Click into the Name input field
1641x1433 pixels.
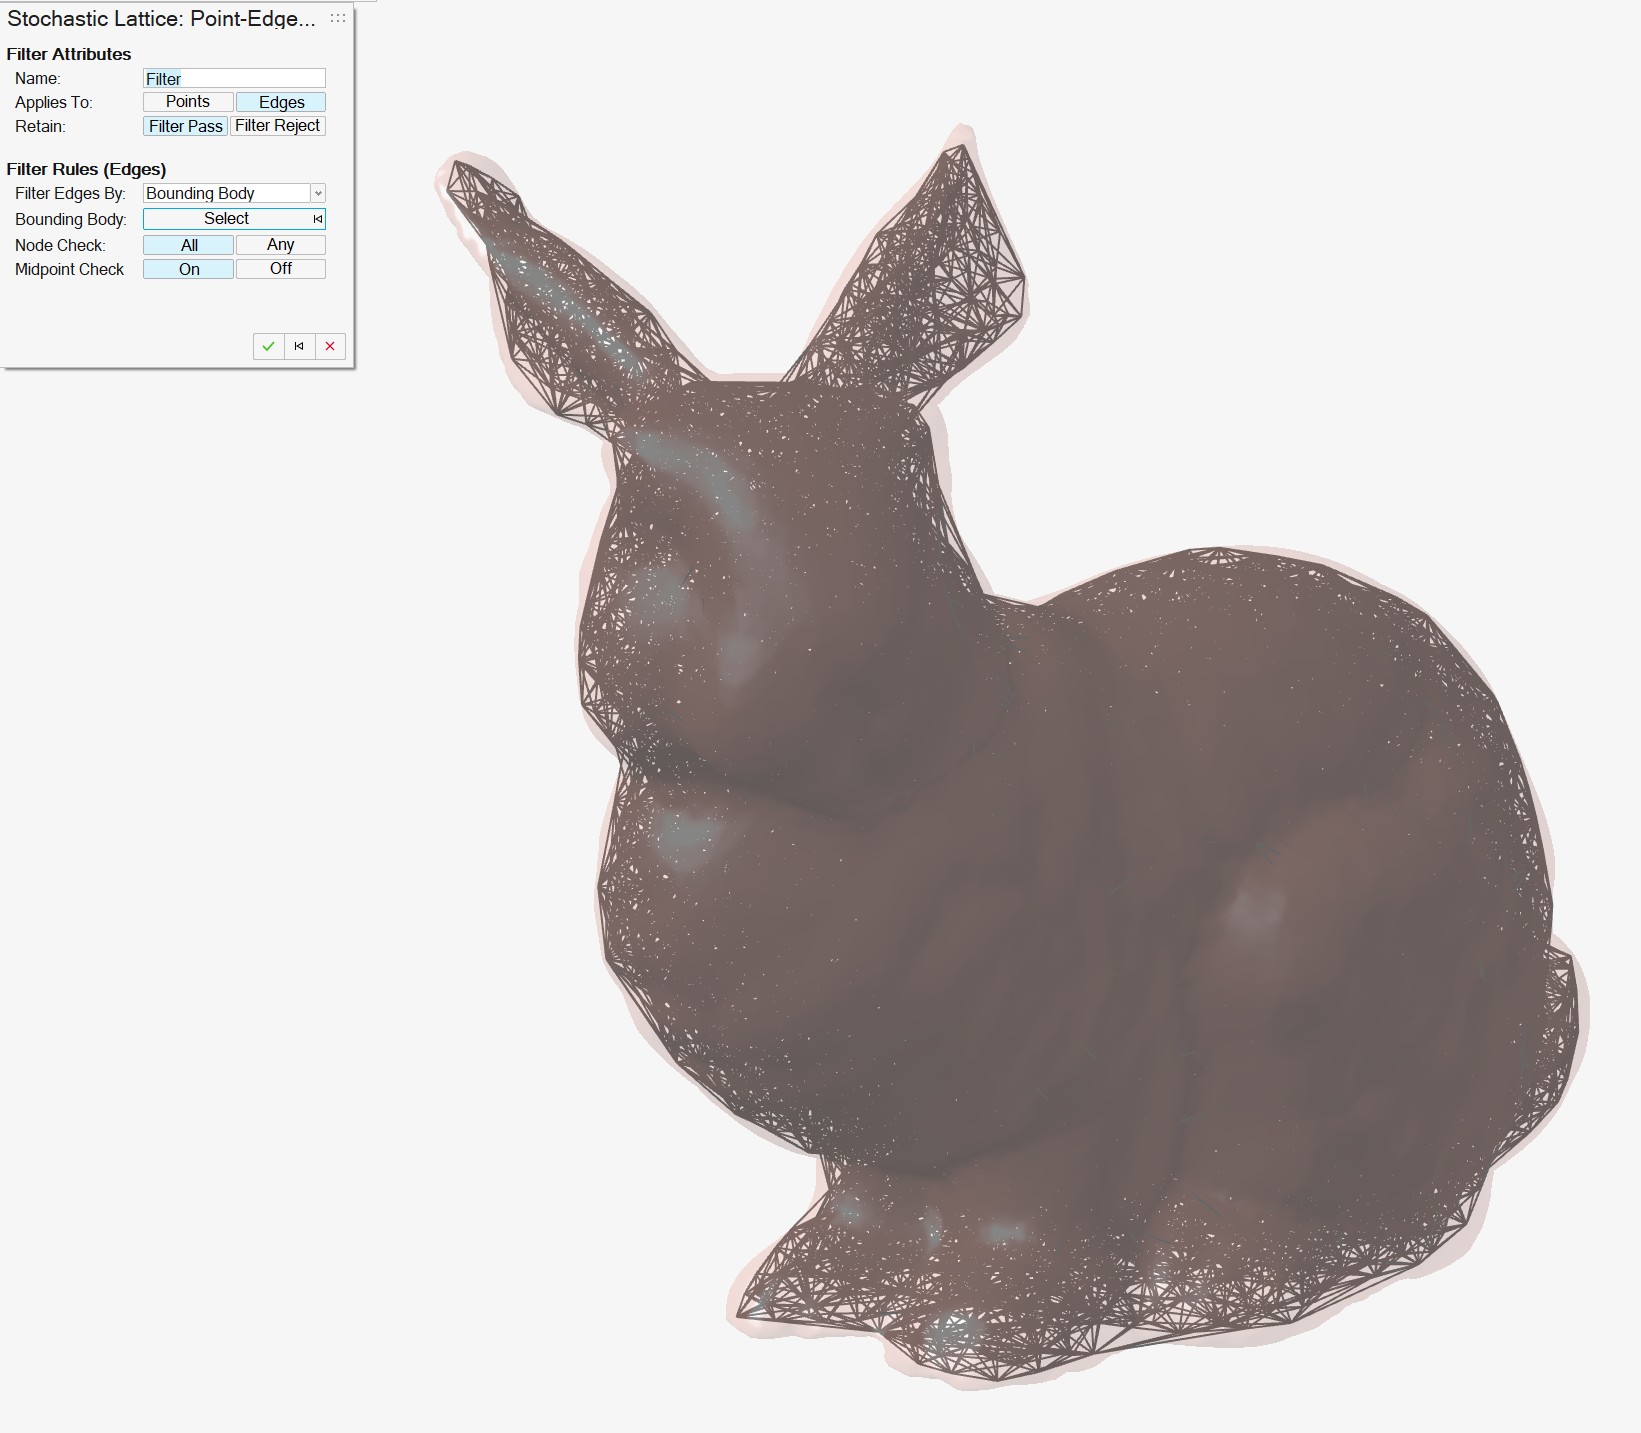click(x=234, y=79)
